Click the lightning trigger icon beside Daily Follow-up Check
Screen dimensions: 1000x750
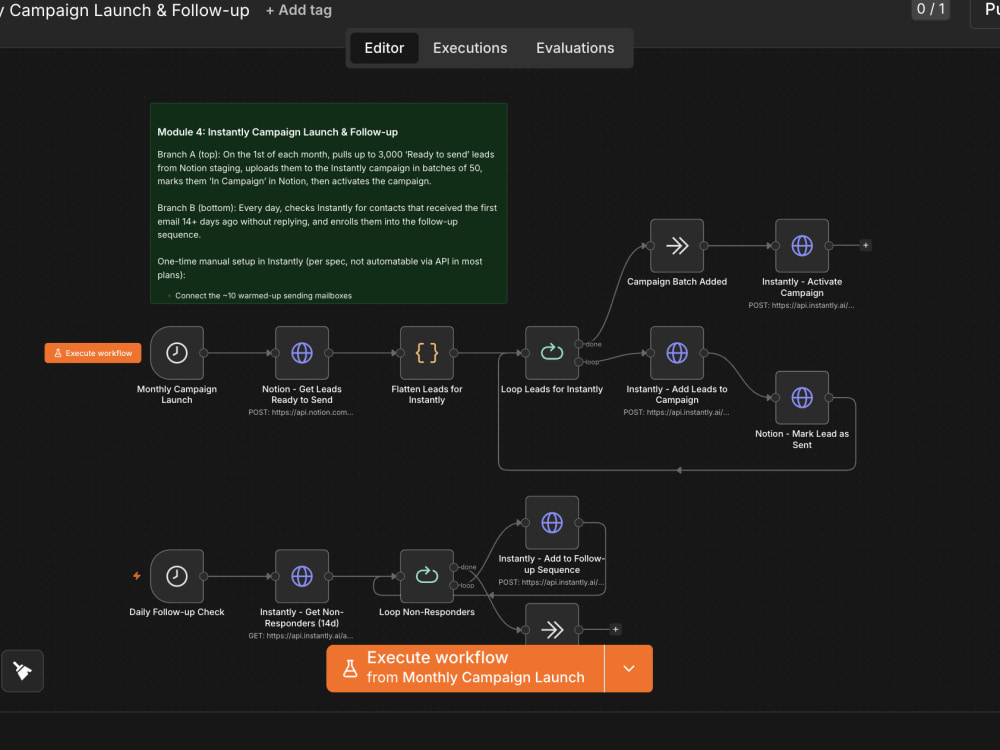(x=136, y=576)
